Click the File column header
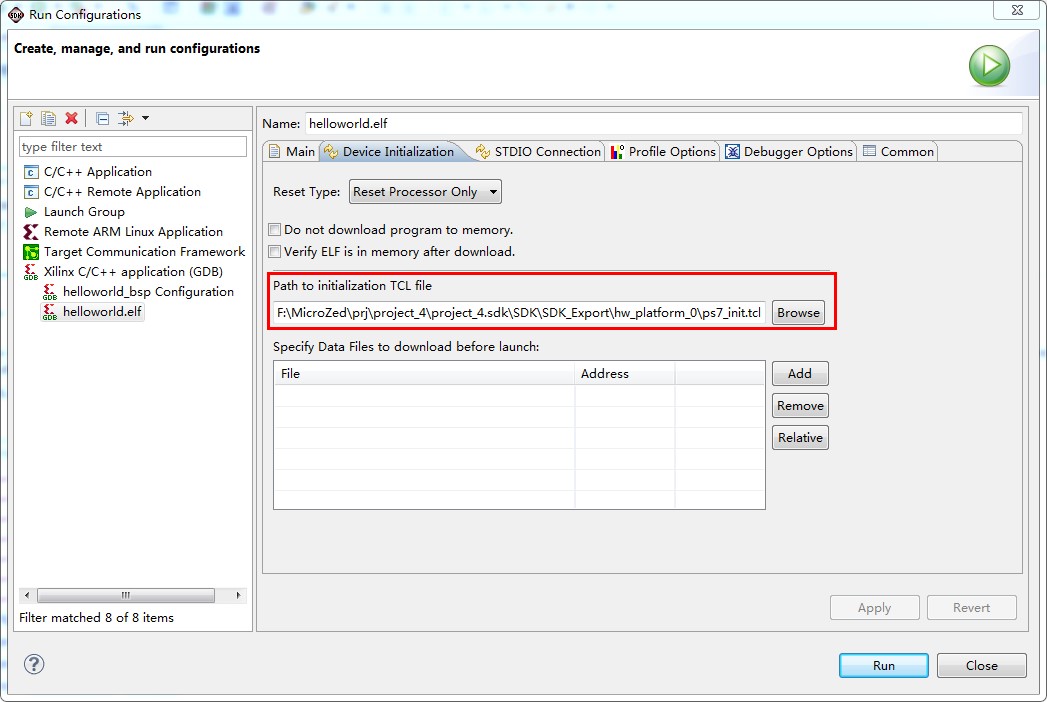The image size is (1047, 702). (424, 373)
